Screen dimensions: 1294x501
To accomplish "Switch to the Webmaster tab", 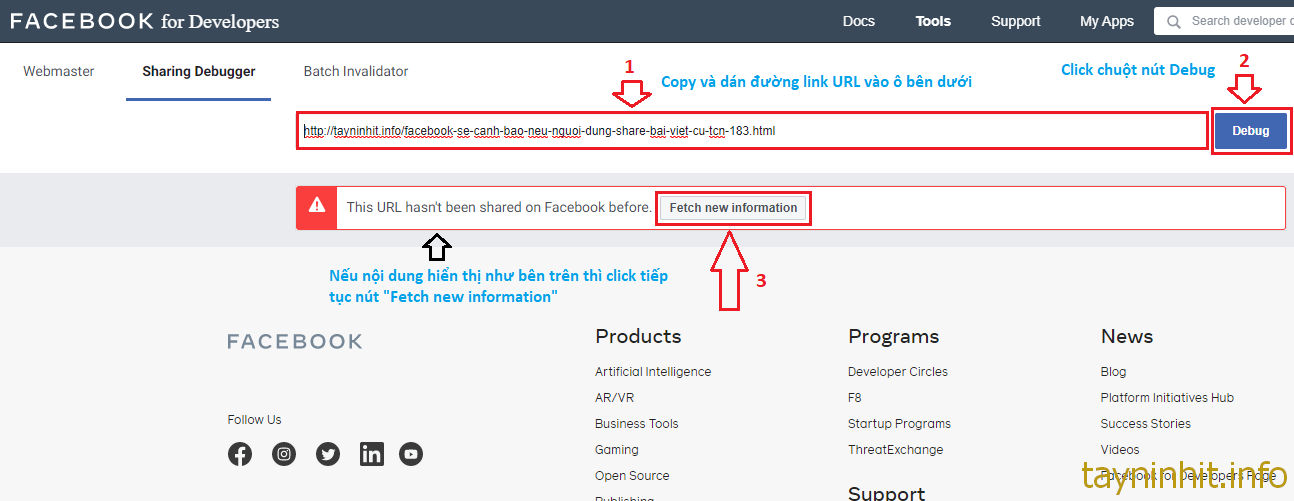I will tap(59, 72).
